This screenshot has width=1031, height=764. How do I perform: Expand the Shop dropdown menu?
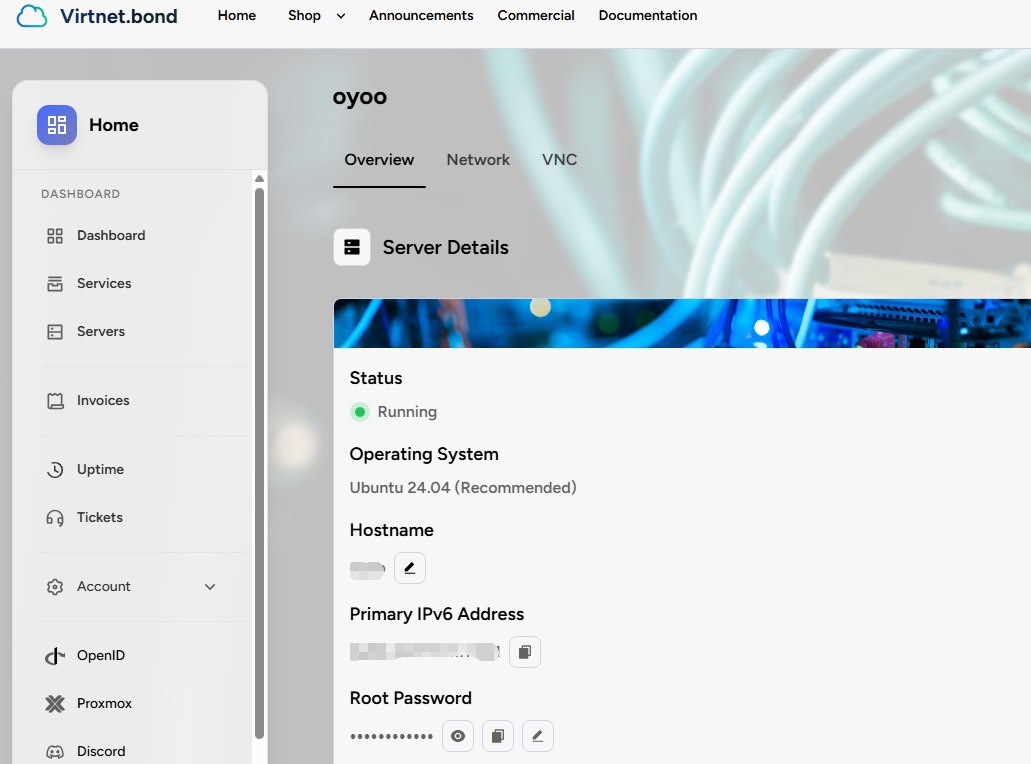[341, 16]
